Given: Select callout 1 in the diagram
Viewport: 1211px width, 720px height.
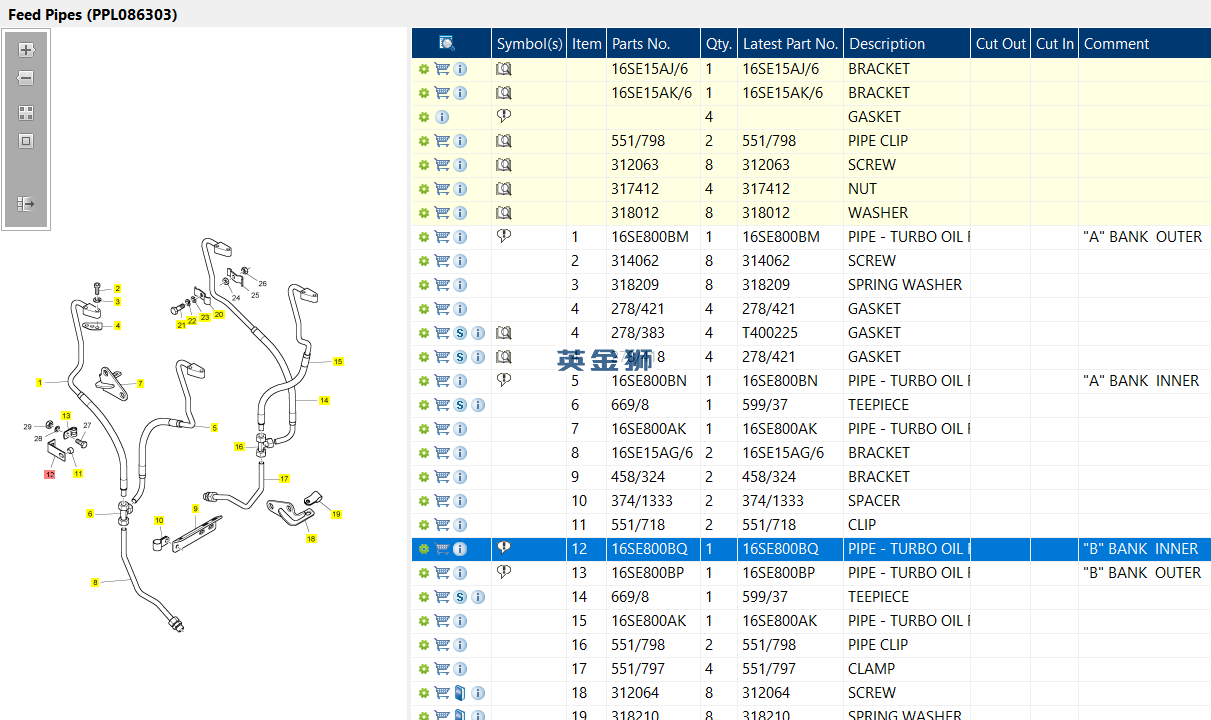Looking at the screenshot, I should [39, 382].
